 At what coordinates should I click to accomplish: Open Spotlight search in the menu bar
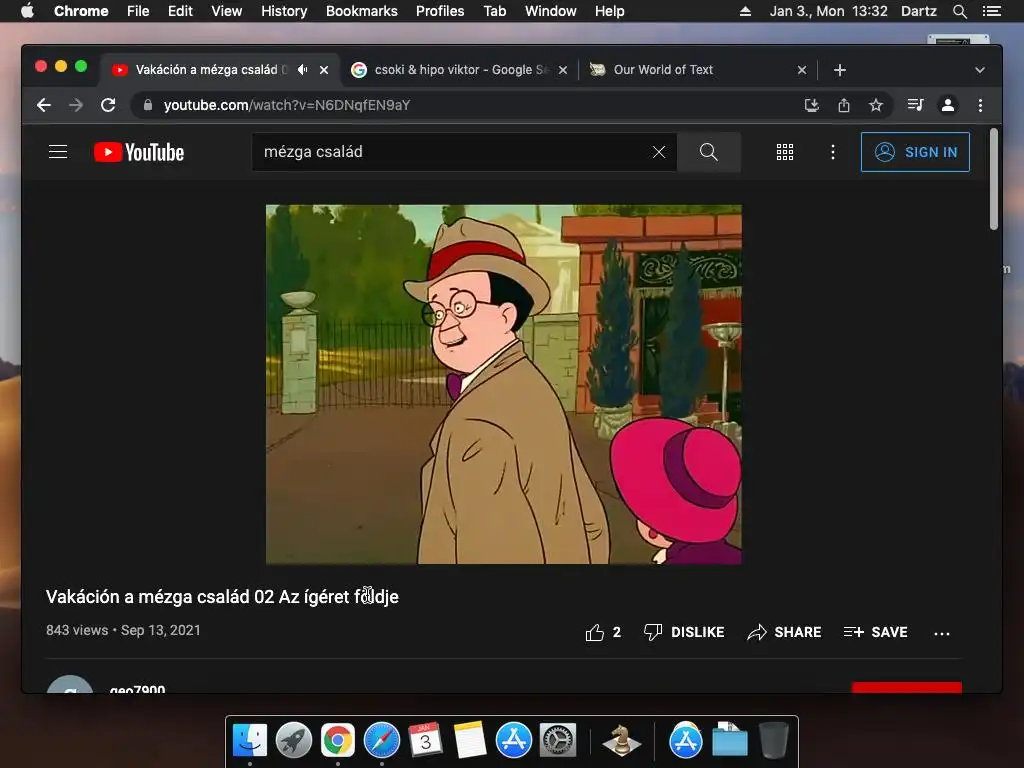coord(959,11)
